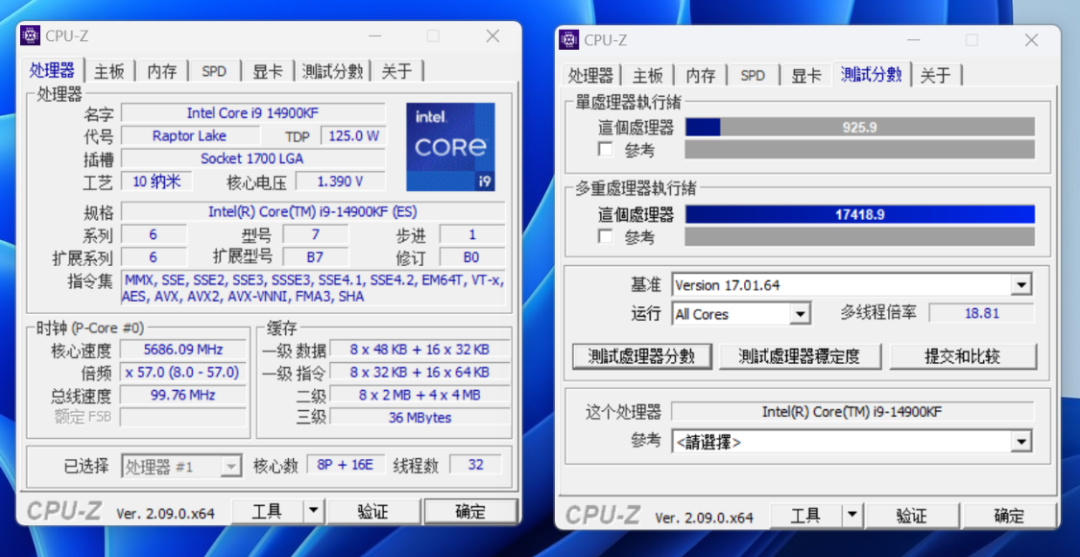Screen dimensions: 1080x557
Task: Close the left CPU-Z window
Action: click(x=492, y=36)
